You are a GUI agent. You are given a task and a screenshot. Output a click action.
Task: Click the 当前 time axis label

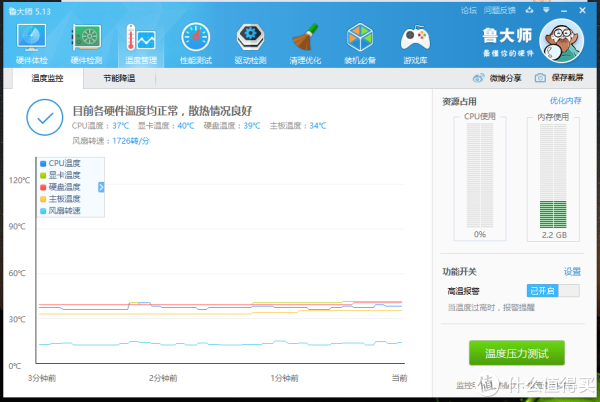click(399, 378)
